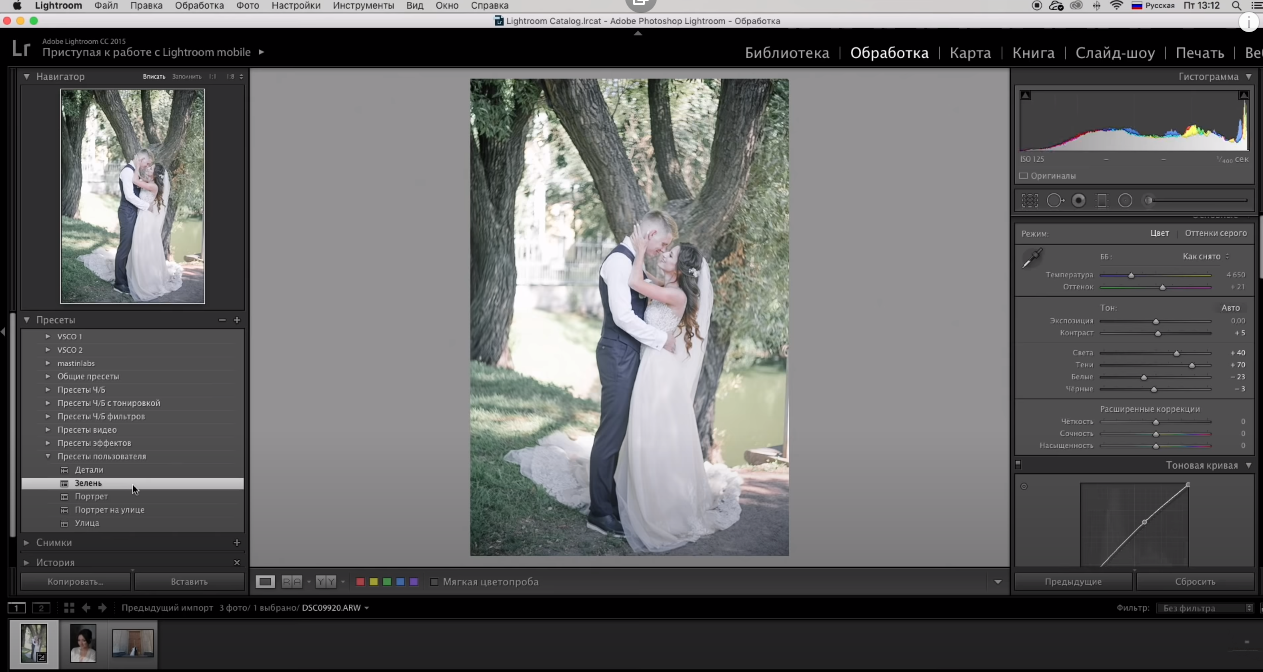The image size is (1263, 672).
Task: Enable Мягкая цветопроба soft proofing checkbox
Action: coord(434,582)
